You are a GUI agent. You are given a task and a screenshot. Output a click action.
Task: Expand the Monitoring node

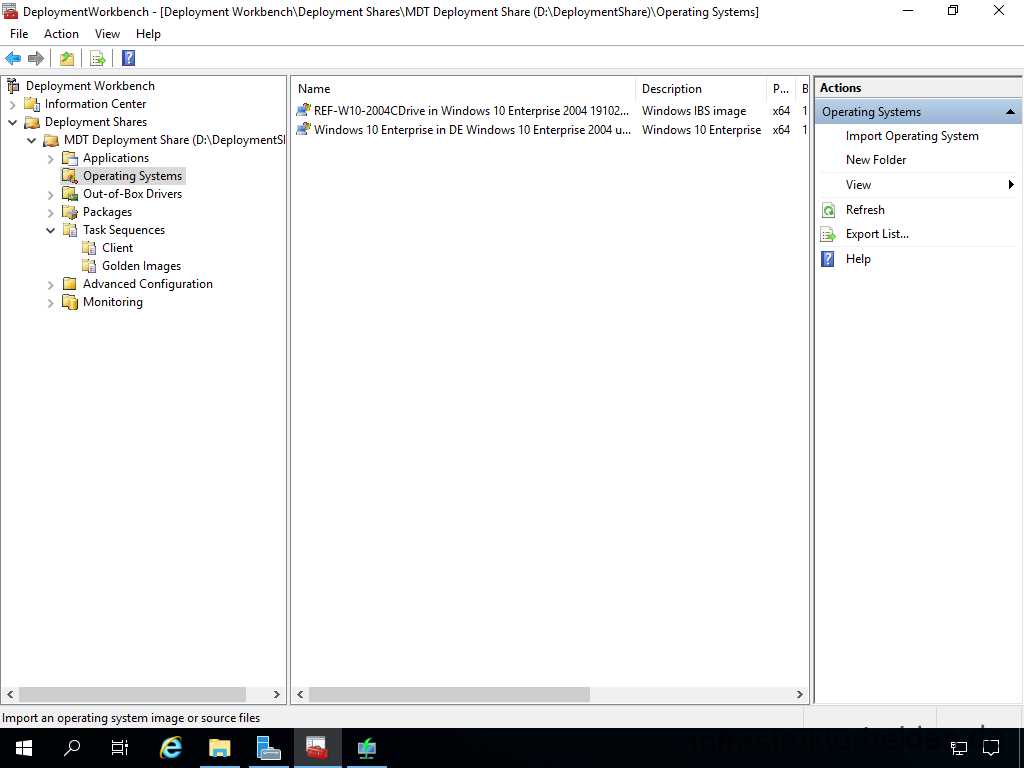point(50,302)
